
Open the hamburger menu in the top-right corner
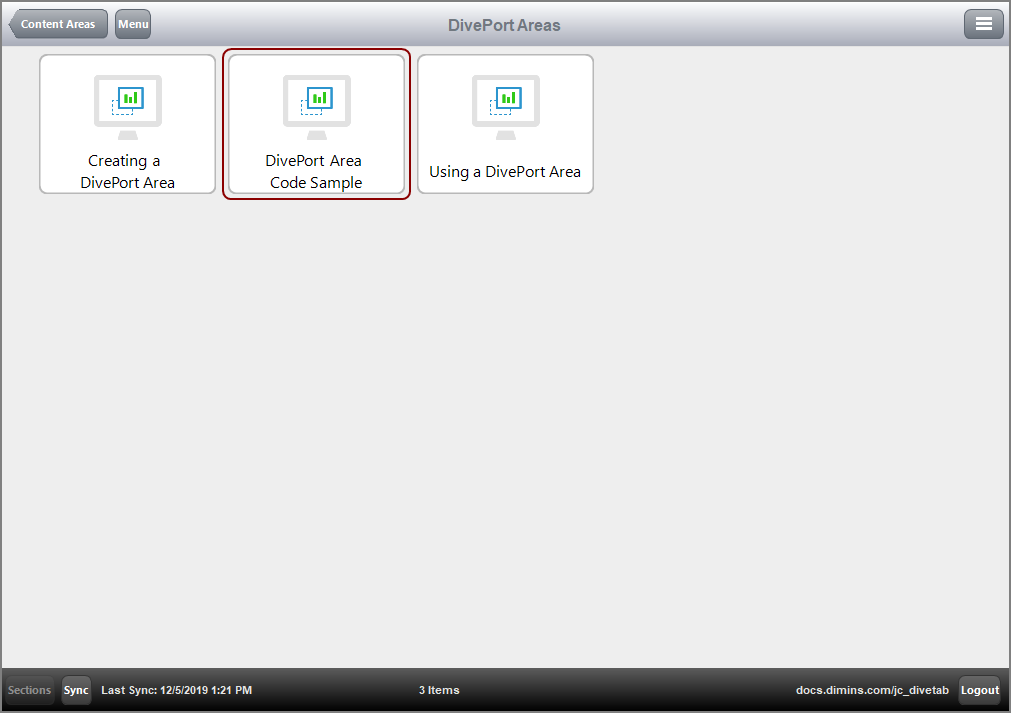984,23
